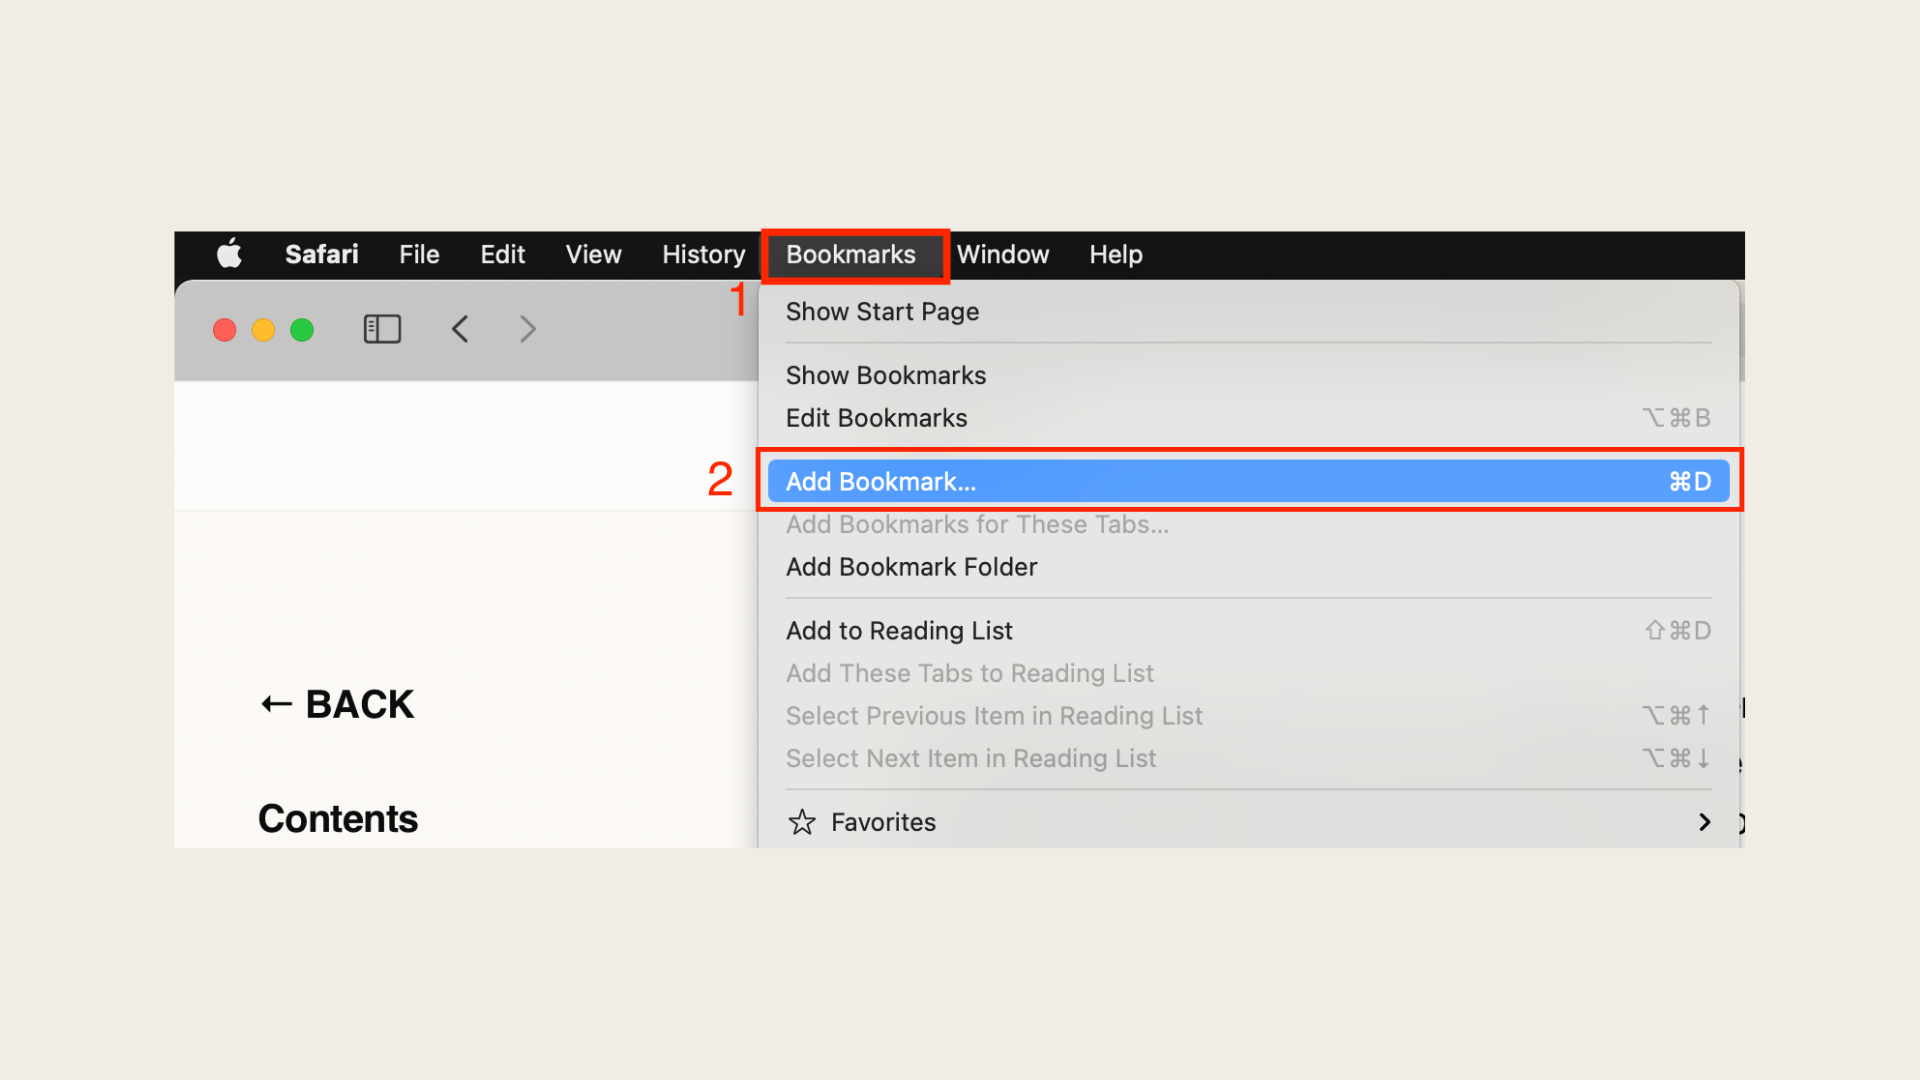Click the Contents heading
Viewport: 1920px width, 1080px height.
[x=338, y=819]
